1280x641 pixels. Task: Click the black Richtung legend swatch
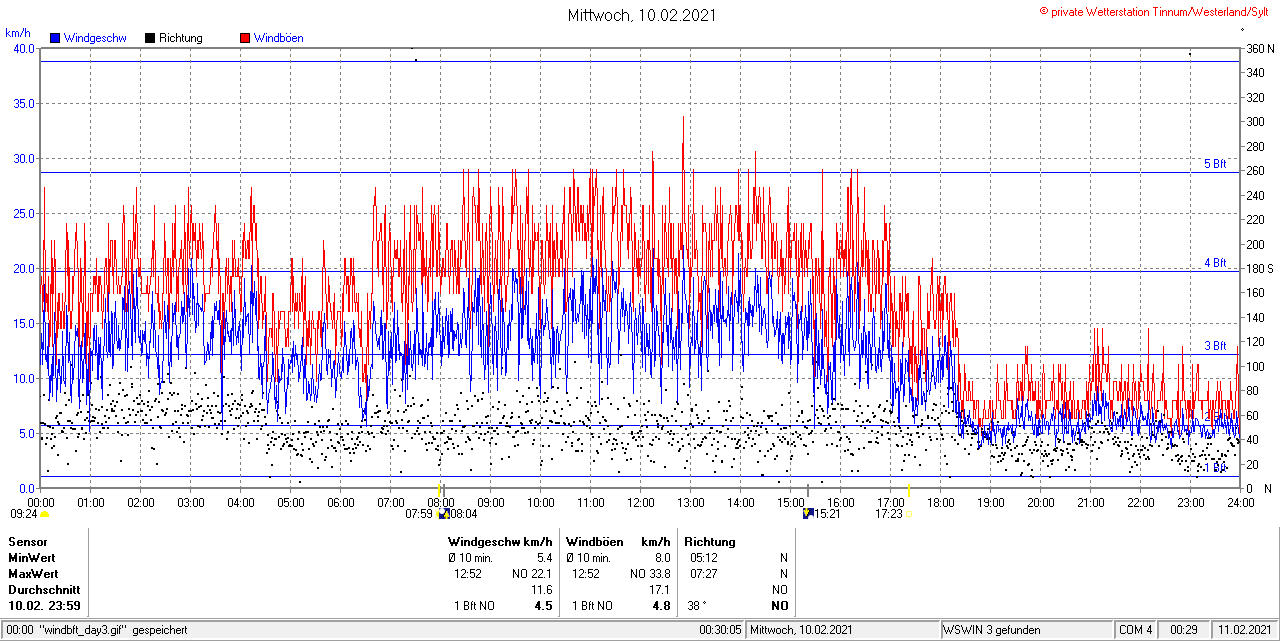coord(150,38)
